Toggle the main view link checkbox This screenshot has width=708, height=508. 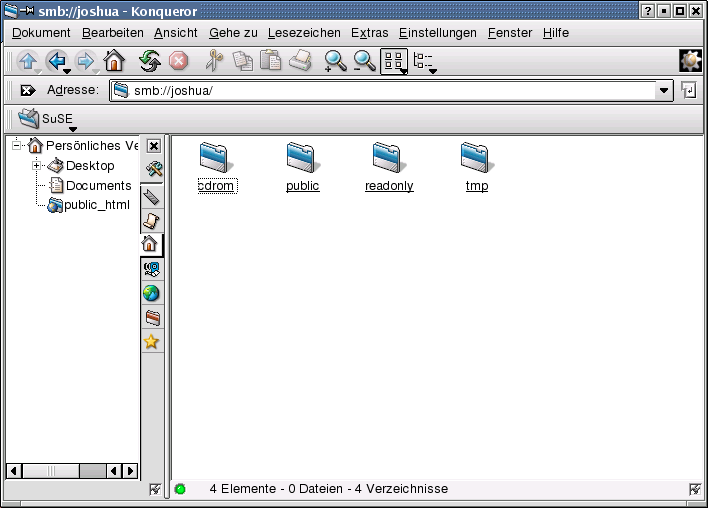(x=694, y=489)
